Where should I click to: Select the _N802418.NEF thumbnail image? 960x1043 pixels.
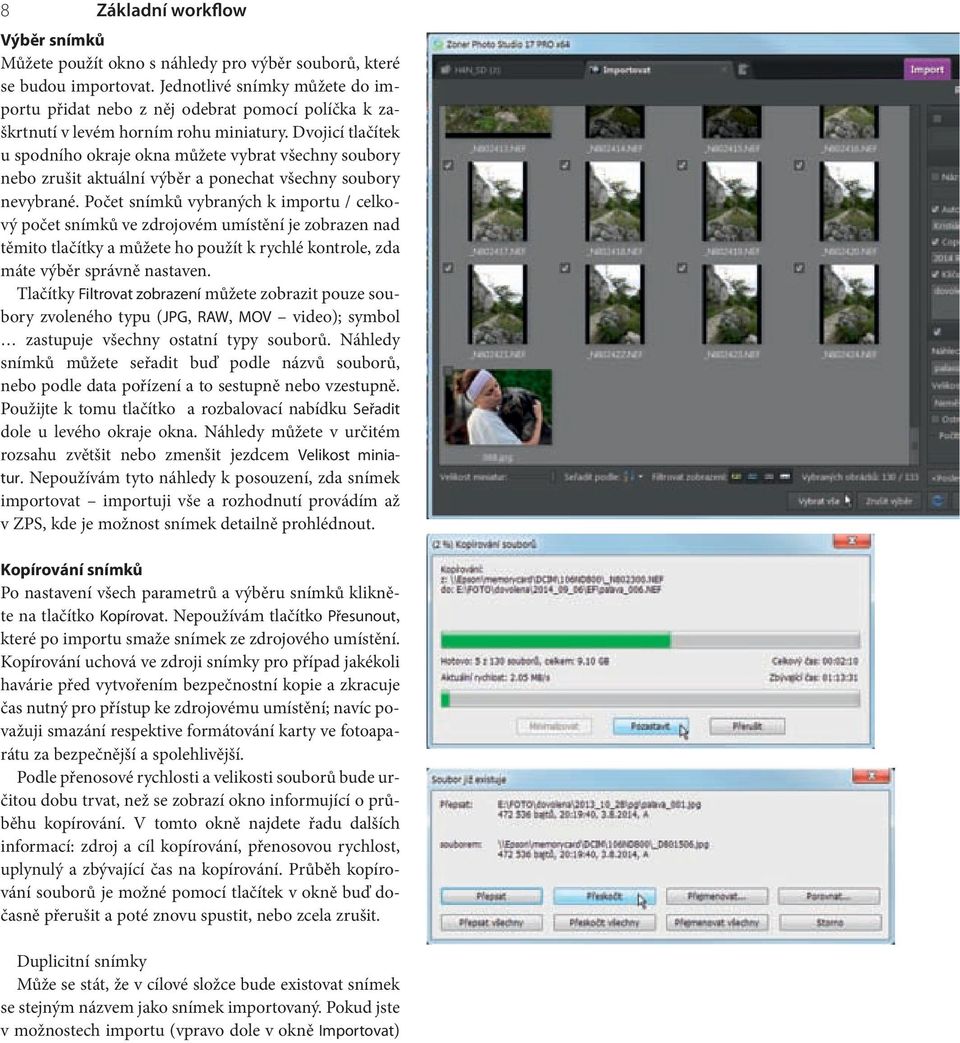[615, 202]
